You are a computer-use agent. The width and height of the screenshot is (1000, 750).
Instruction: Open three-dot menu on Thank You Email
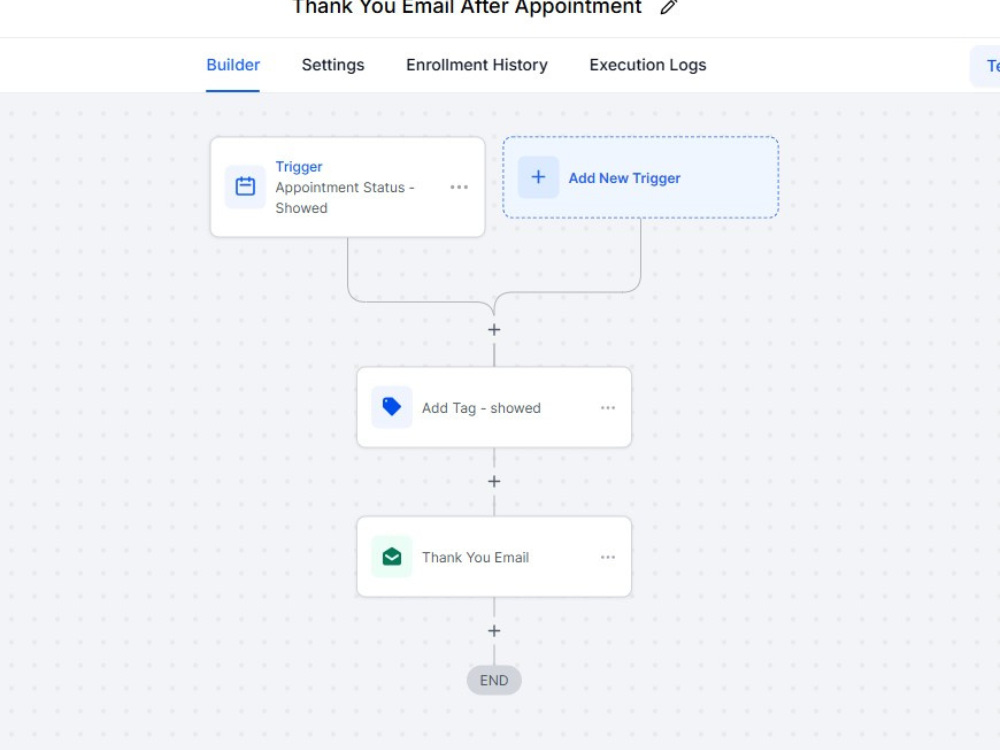(608, 557)
